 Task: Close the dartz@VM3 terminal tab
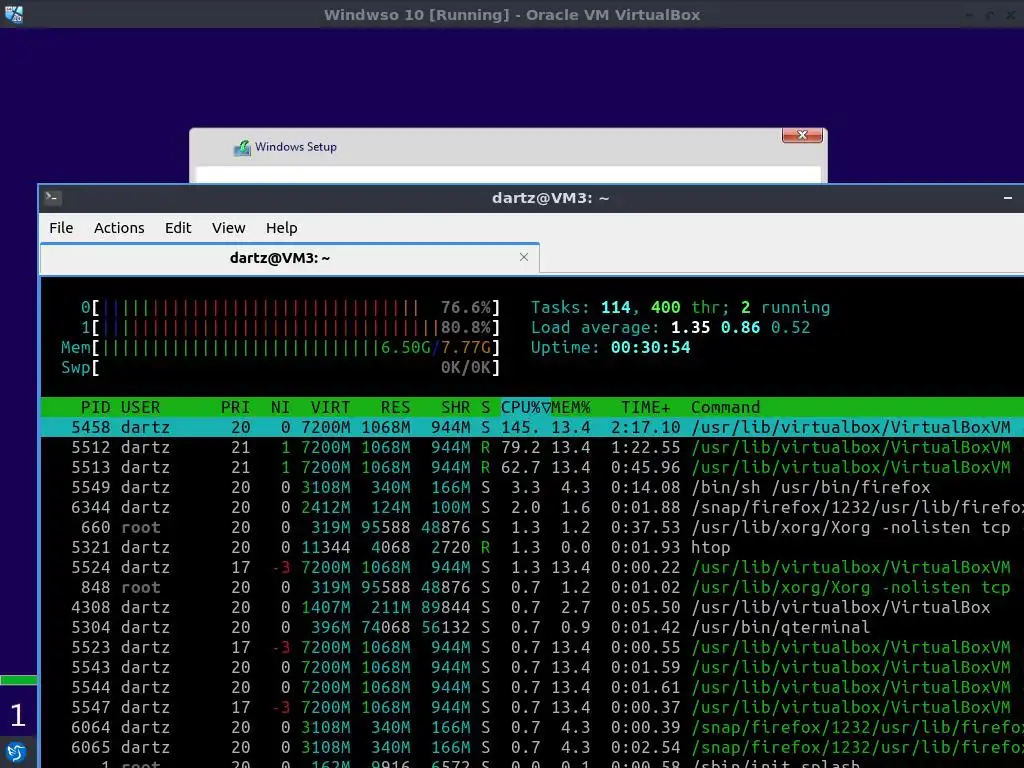[524, 257]
